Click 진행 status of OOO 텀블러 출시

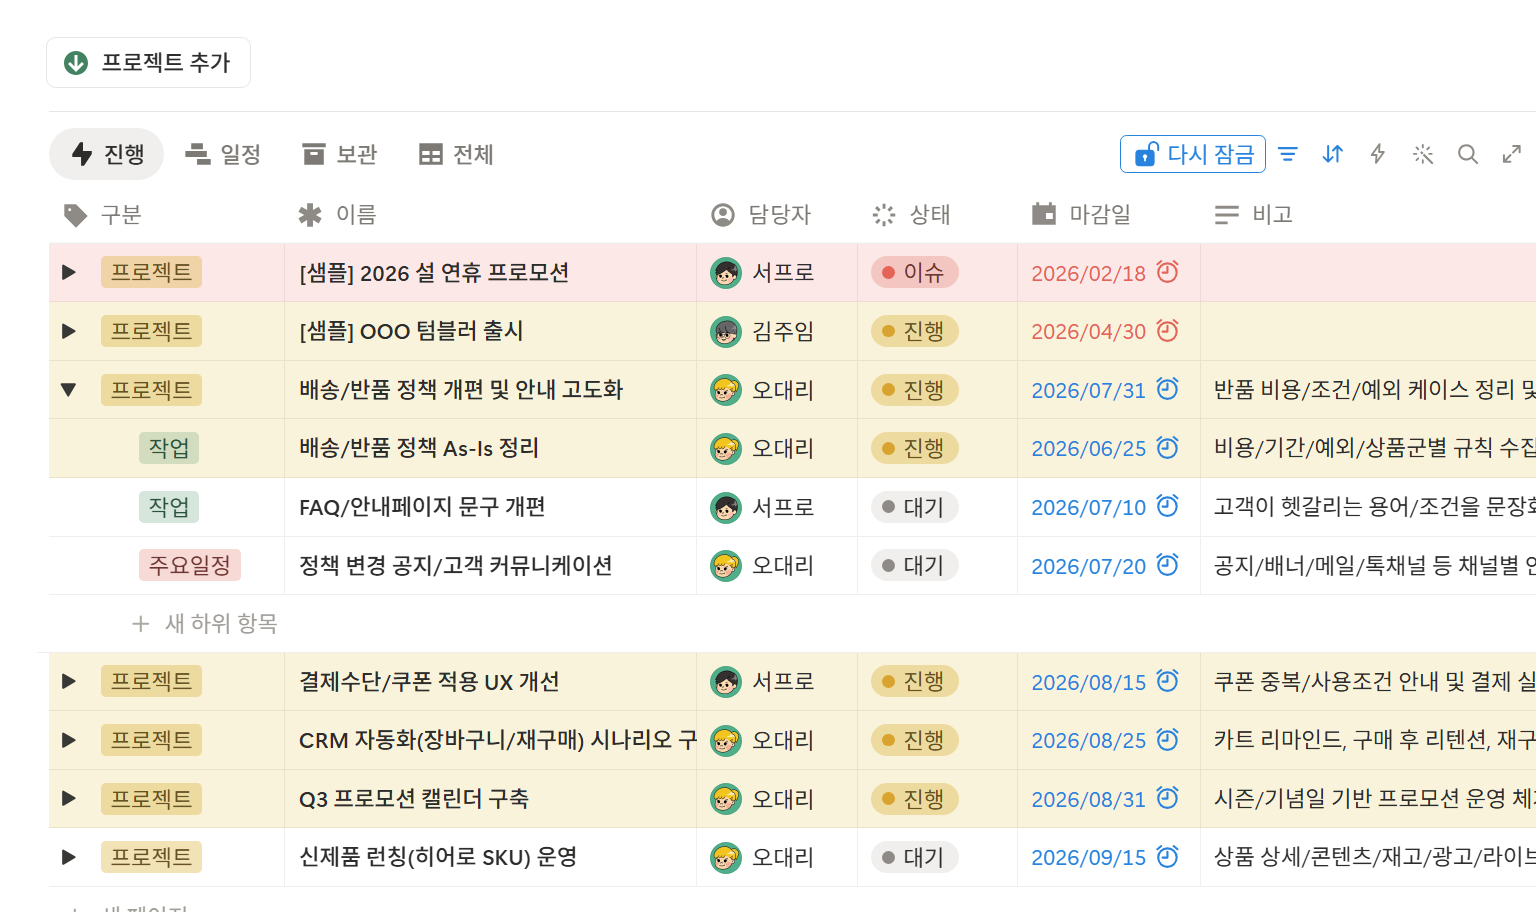pos(914,331)
